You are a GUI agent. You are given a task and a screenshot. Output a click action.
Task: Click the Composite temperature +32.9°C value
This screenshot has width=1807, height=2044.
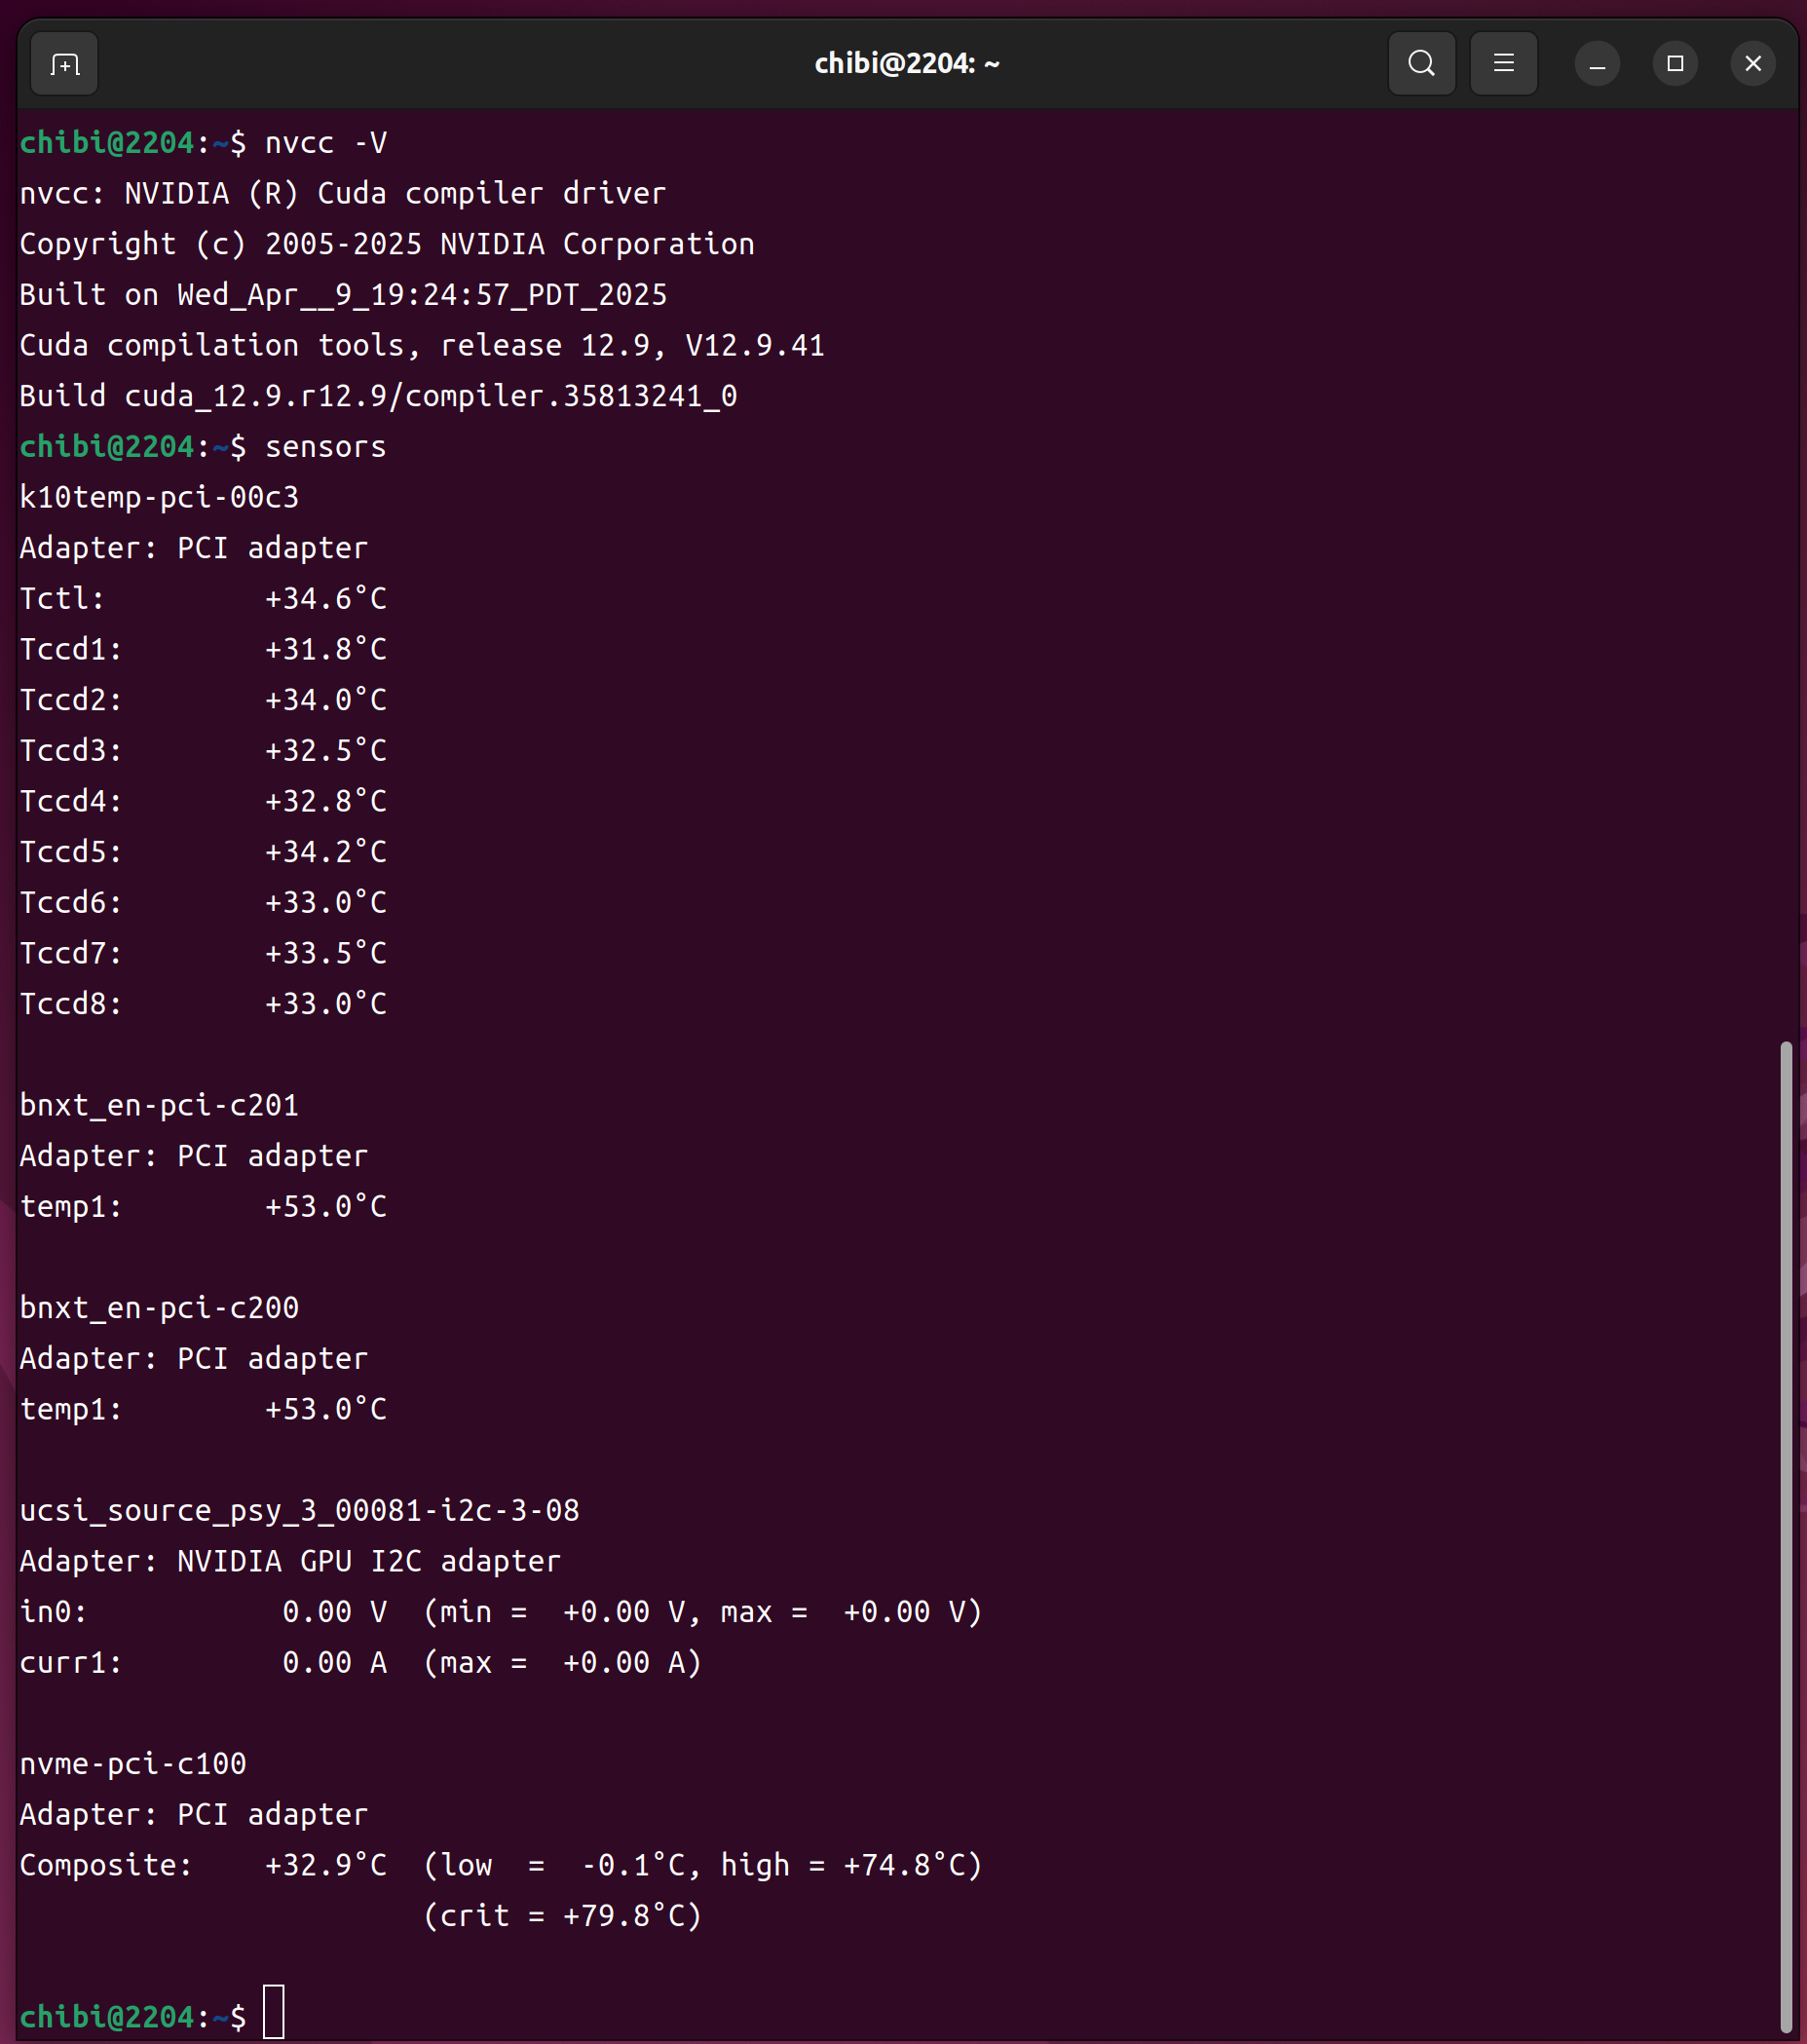click(x=325, y=1865)
